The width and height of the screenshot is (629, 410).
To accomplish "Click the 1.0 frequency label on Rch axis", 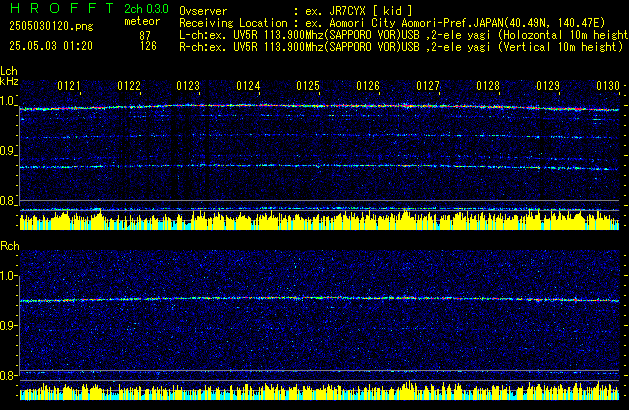I will (x=7, y=276).
